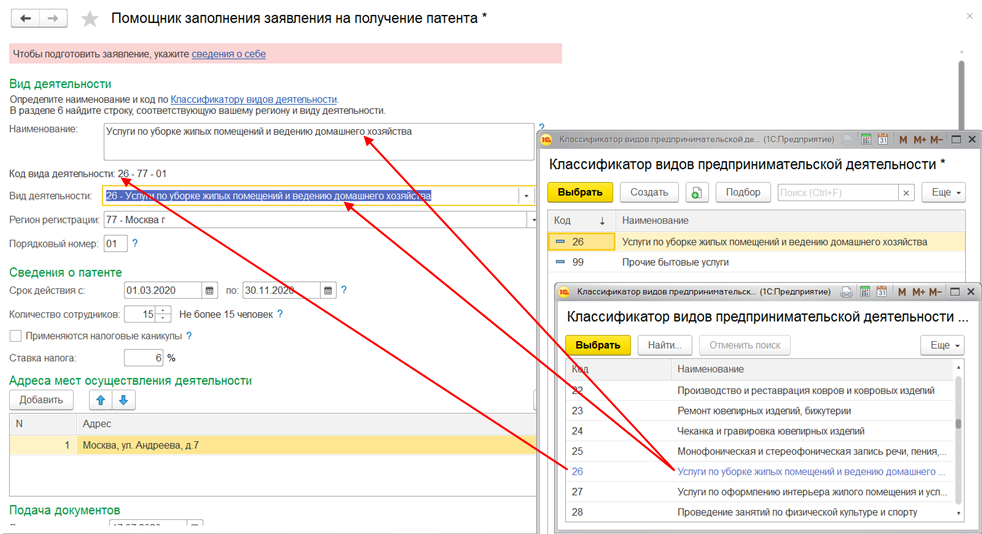982x534 pixels.
Task: Click printer icon in lower Классификатор window title bar
Action: [847, 292]
